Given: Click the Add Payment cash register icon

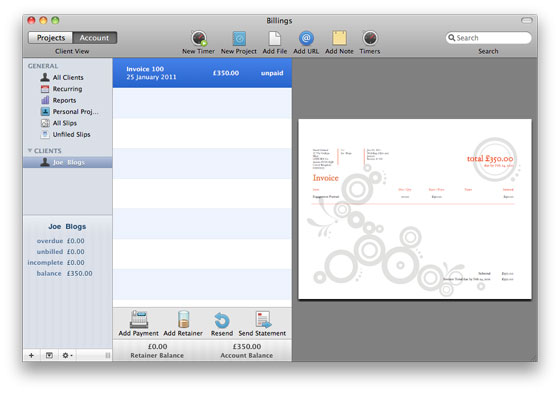Looking at the screenshot, I should [x=139, y=319].
